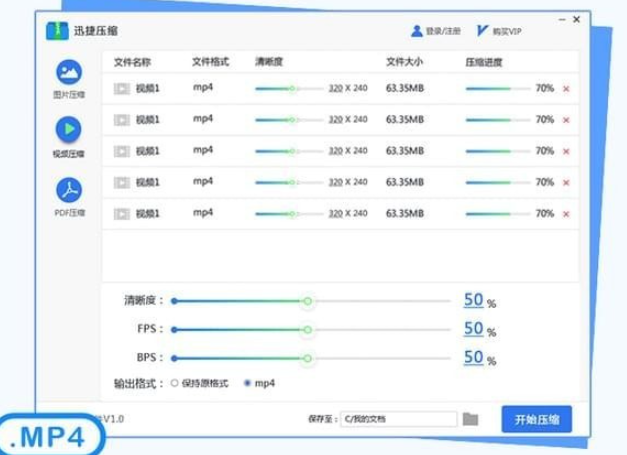Adjust second row's 清晰度 slider handle

pos(292,120)
